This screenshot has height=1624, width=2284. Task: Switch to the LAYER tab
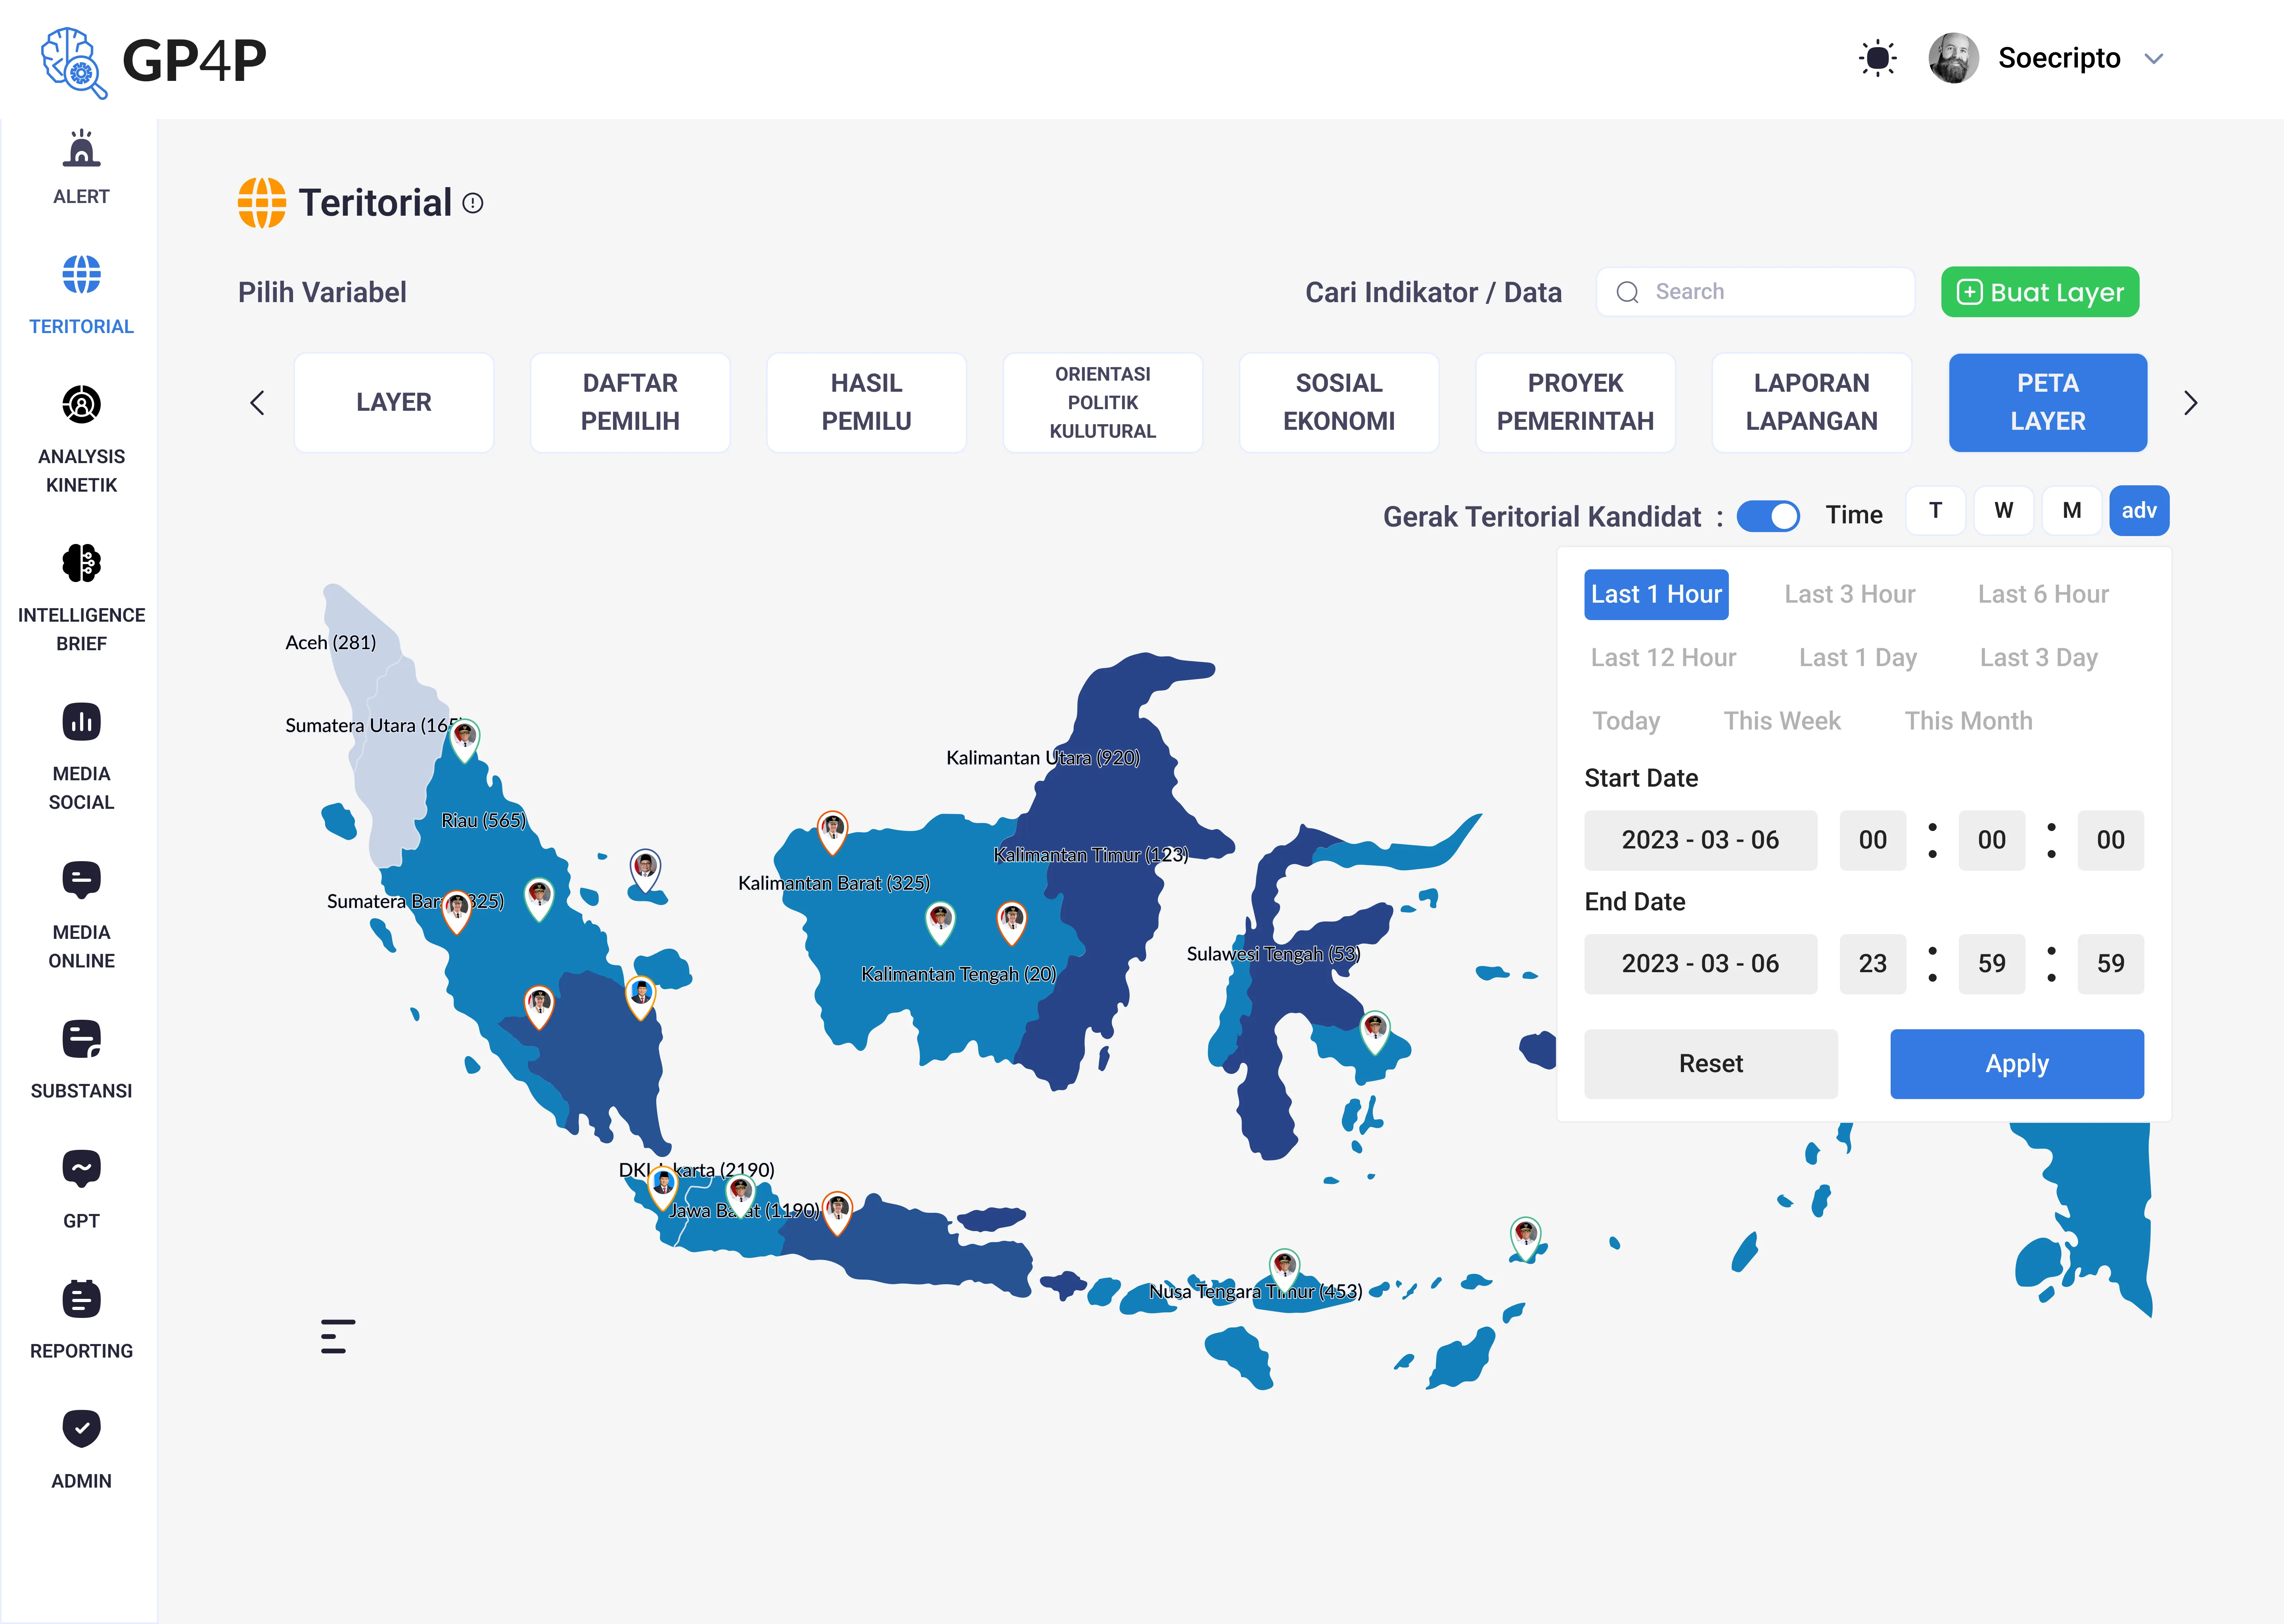394,403
